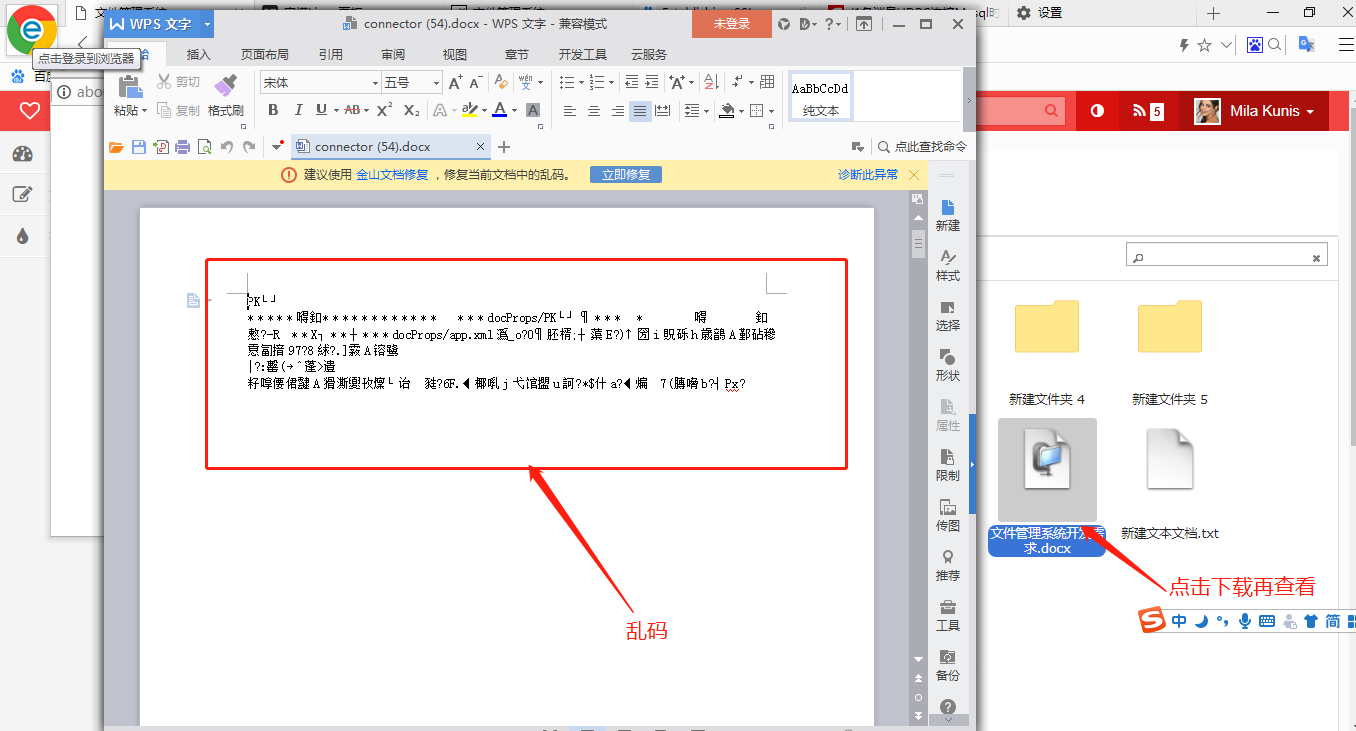Click the browser file search input field
This screenshot has width=1356, height=731.
point(1227,257)
